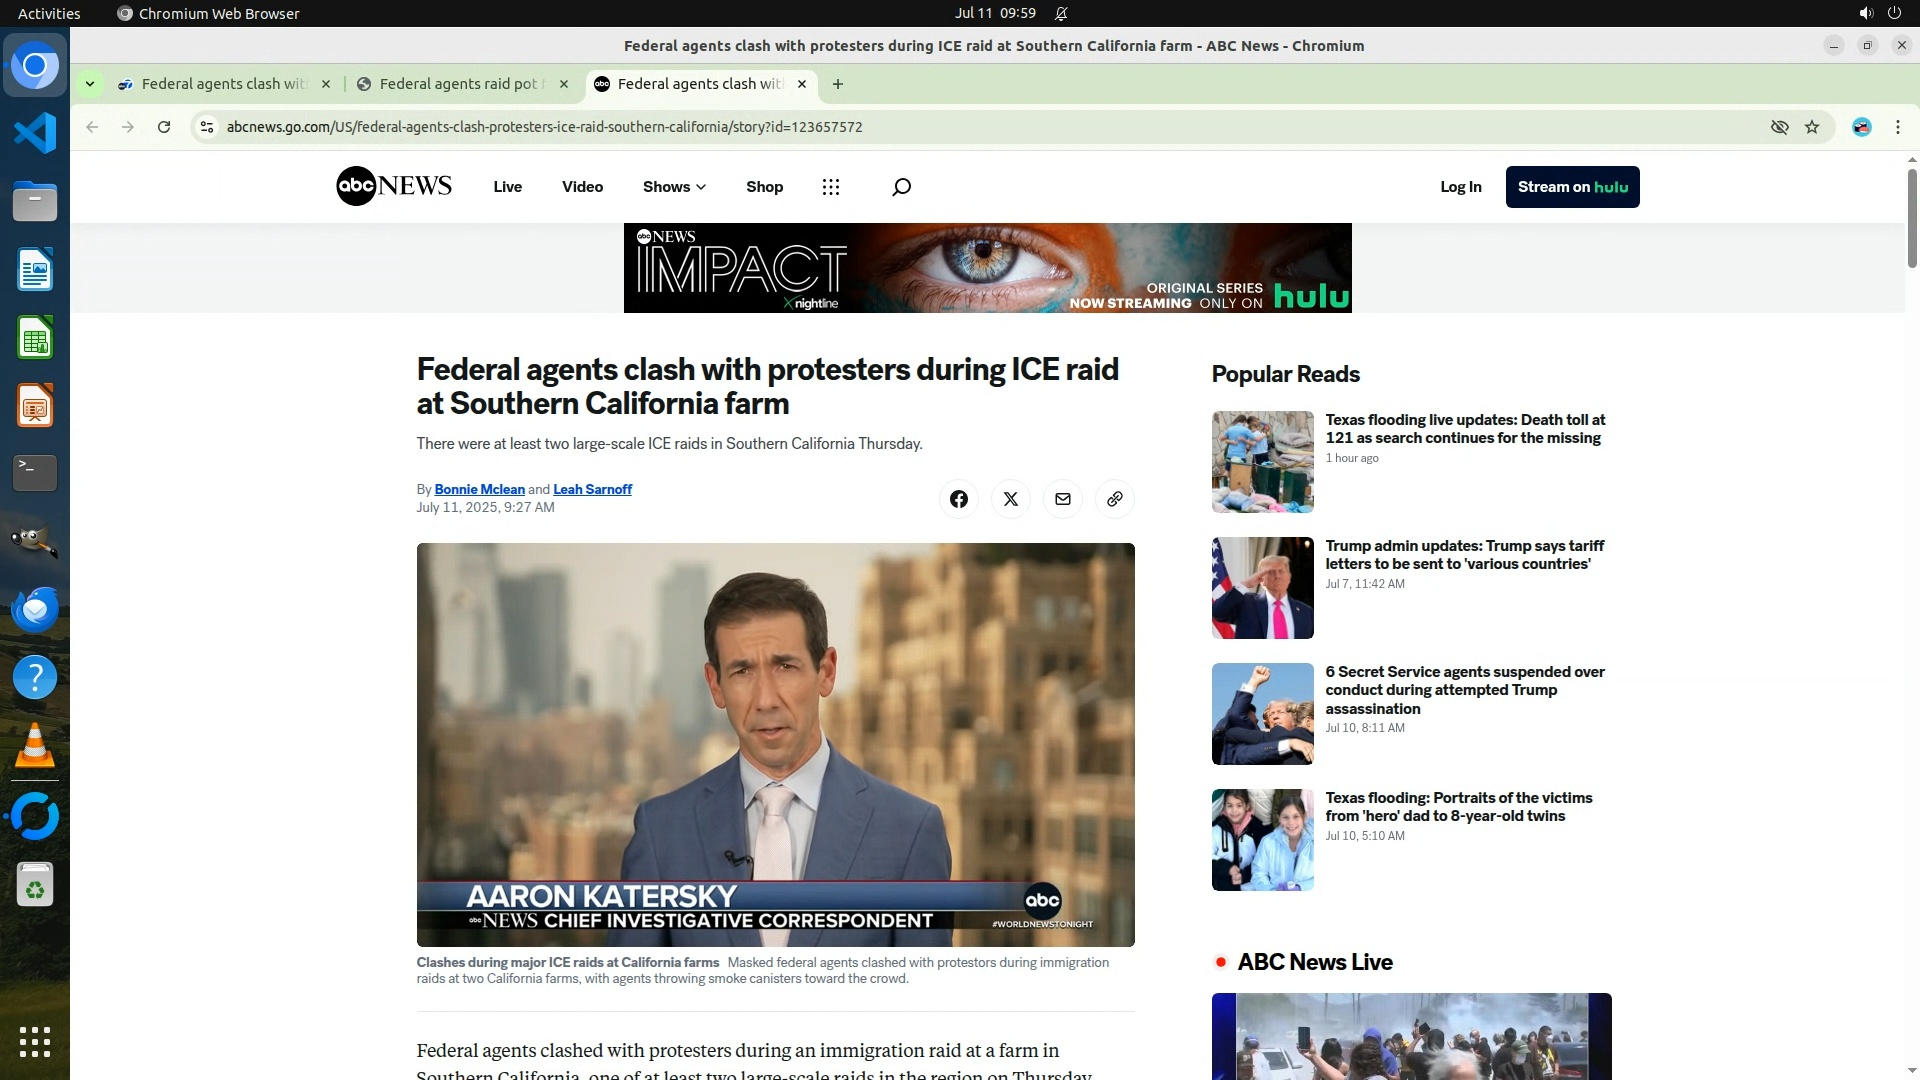Open ABC News search
This screenshot has height=1080, width=1920.
coord(901,187)
